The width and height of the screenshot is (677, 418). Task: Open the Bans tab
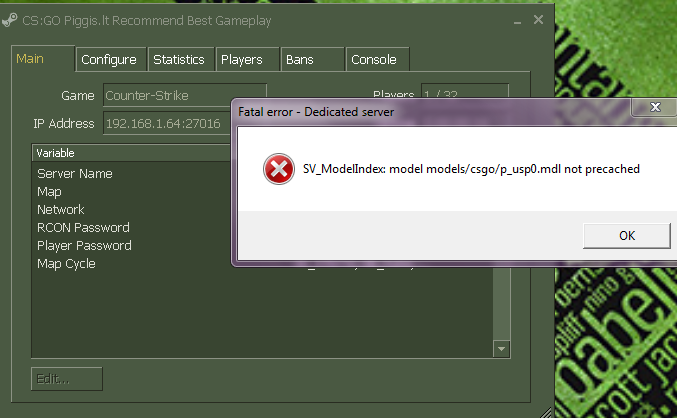[x=312, y=59]
